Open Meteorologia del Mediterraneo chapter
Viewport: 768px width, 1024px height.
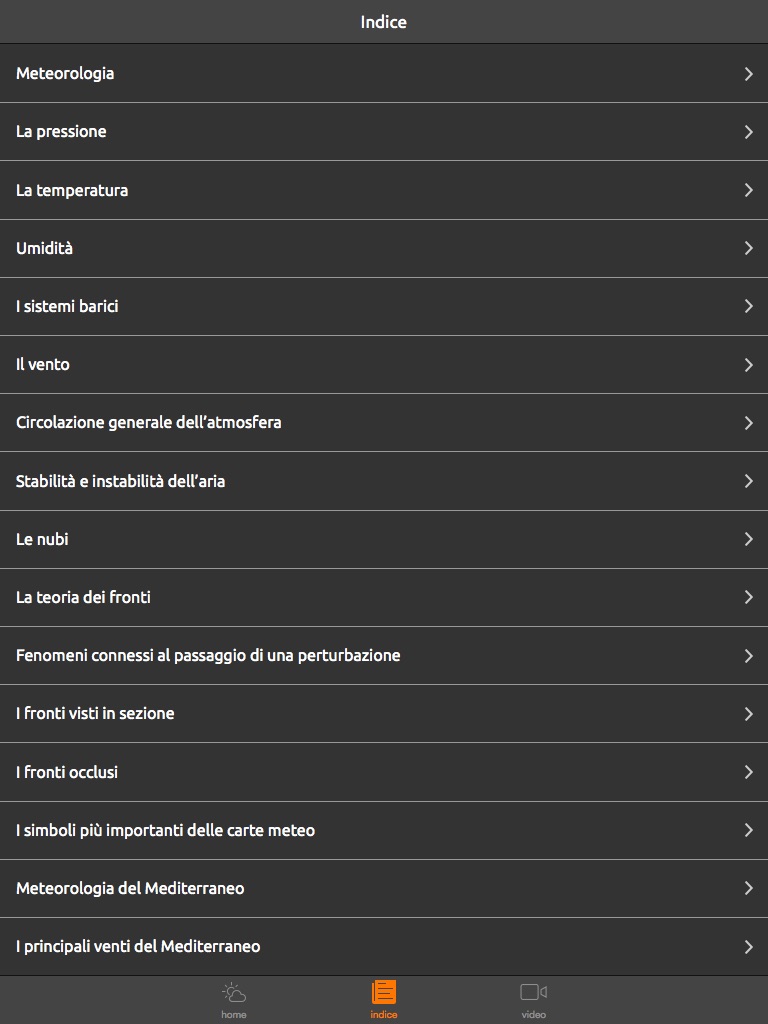click(x=130, y=888)
